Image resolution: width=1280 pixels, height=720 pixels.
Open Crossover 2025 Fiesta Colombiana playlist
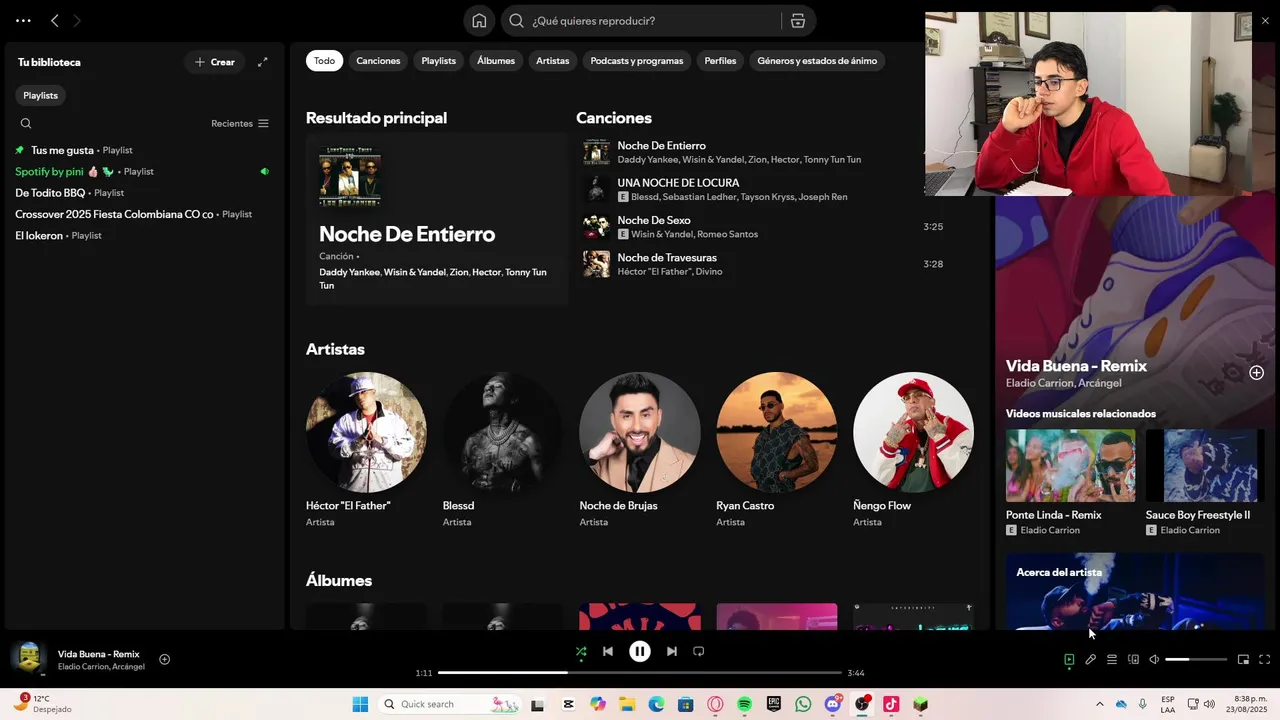click(143, 214)
